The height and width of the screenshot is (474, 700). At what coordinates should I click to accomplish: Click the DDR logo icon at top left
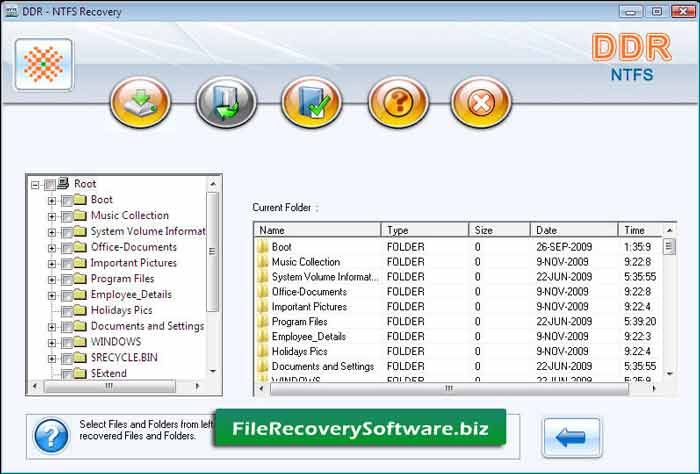[x=44, y=65]
